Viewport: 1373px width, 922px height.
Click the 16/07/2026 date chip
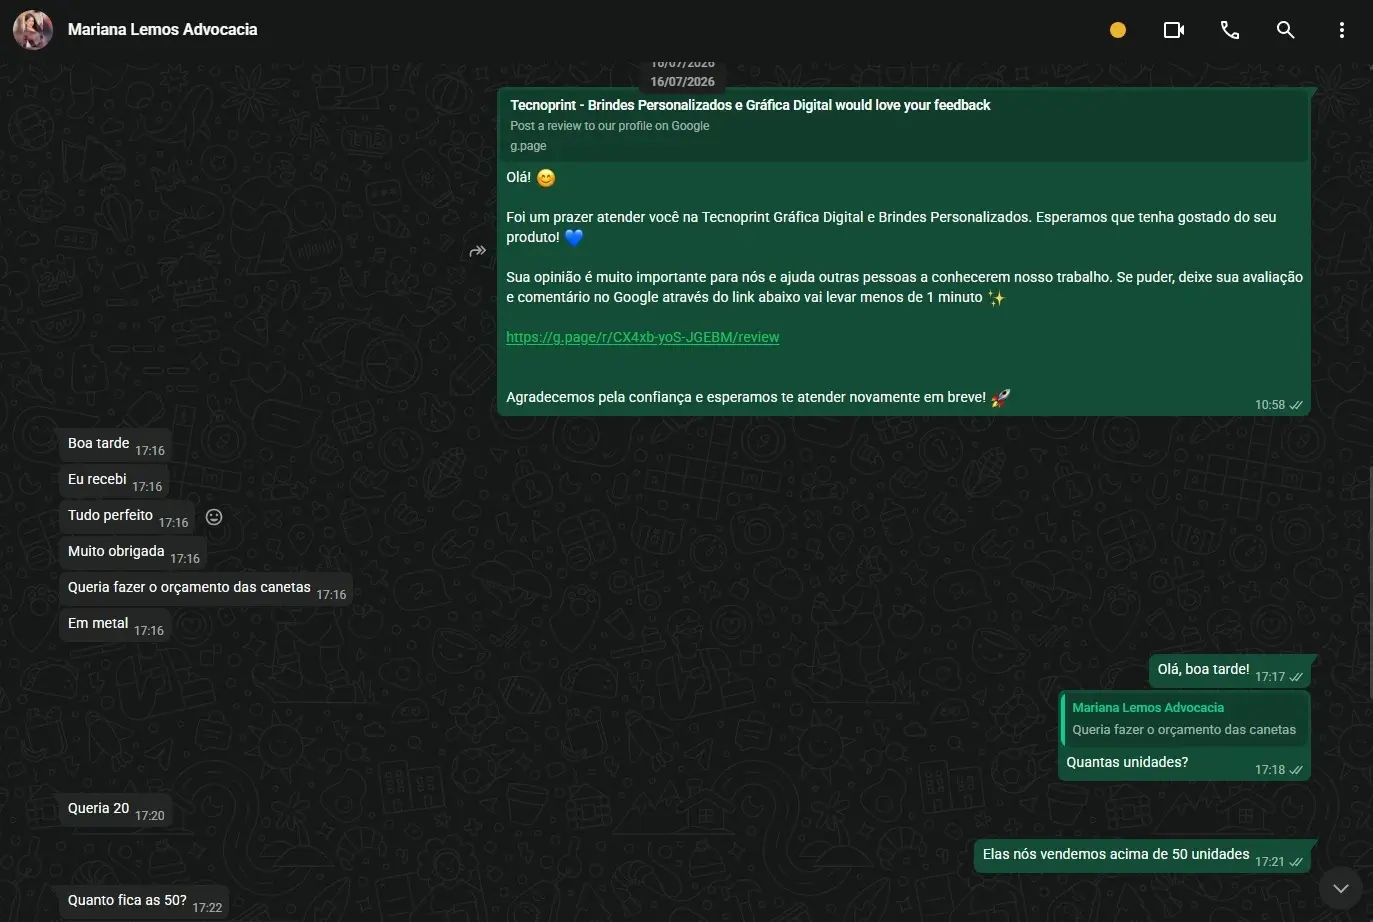pyautogui.click(x=683, y=82)
